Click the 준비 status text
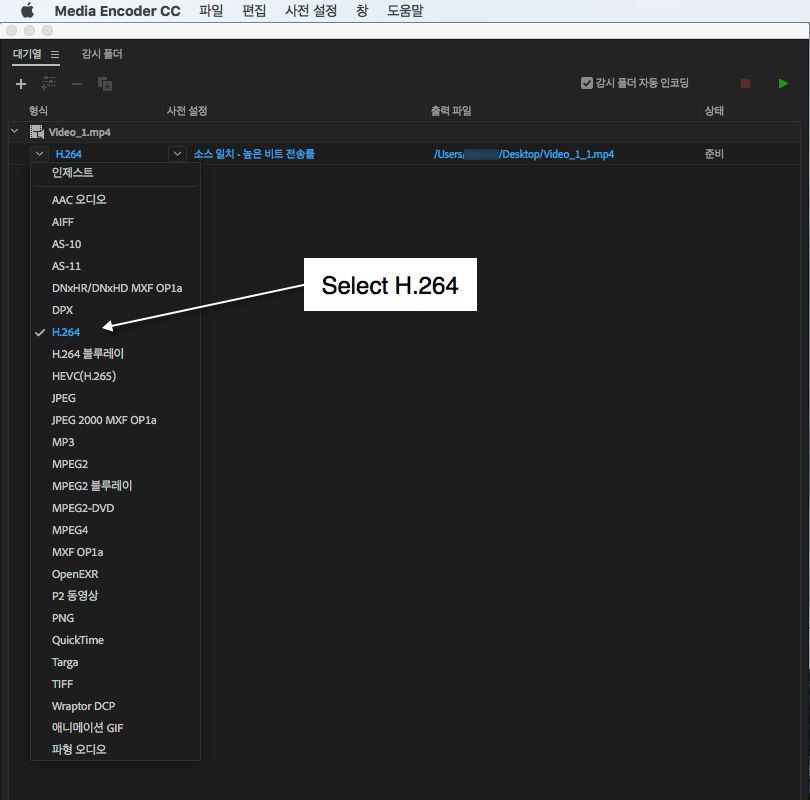Screen dimensions: 810x800 [714, 154]
